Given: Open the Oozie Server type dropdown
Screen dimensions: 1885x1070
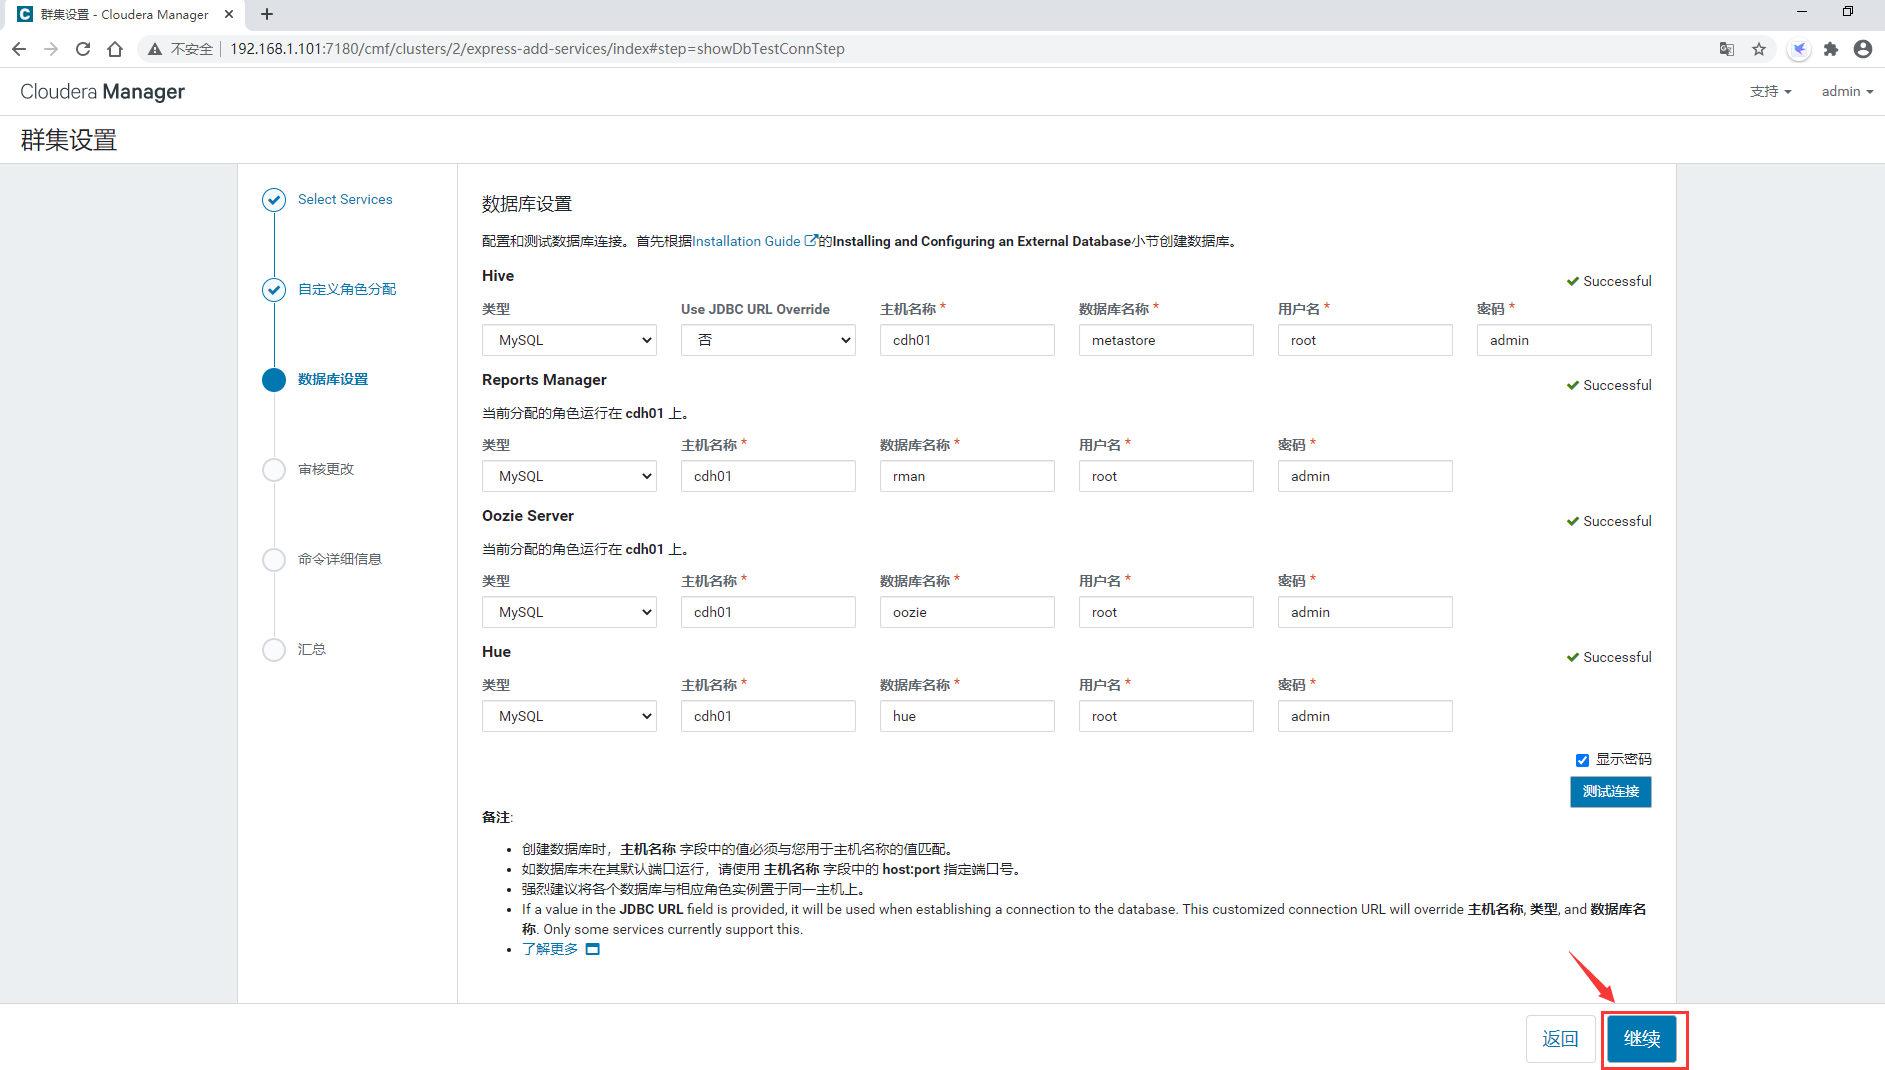Looking at the screenshot, I should tap(569, 612).
